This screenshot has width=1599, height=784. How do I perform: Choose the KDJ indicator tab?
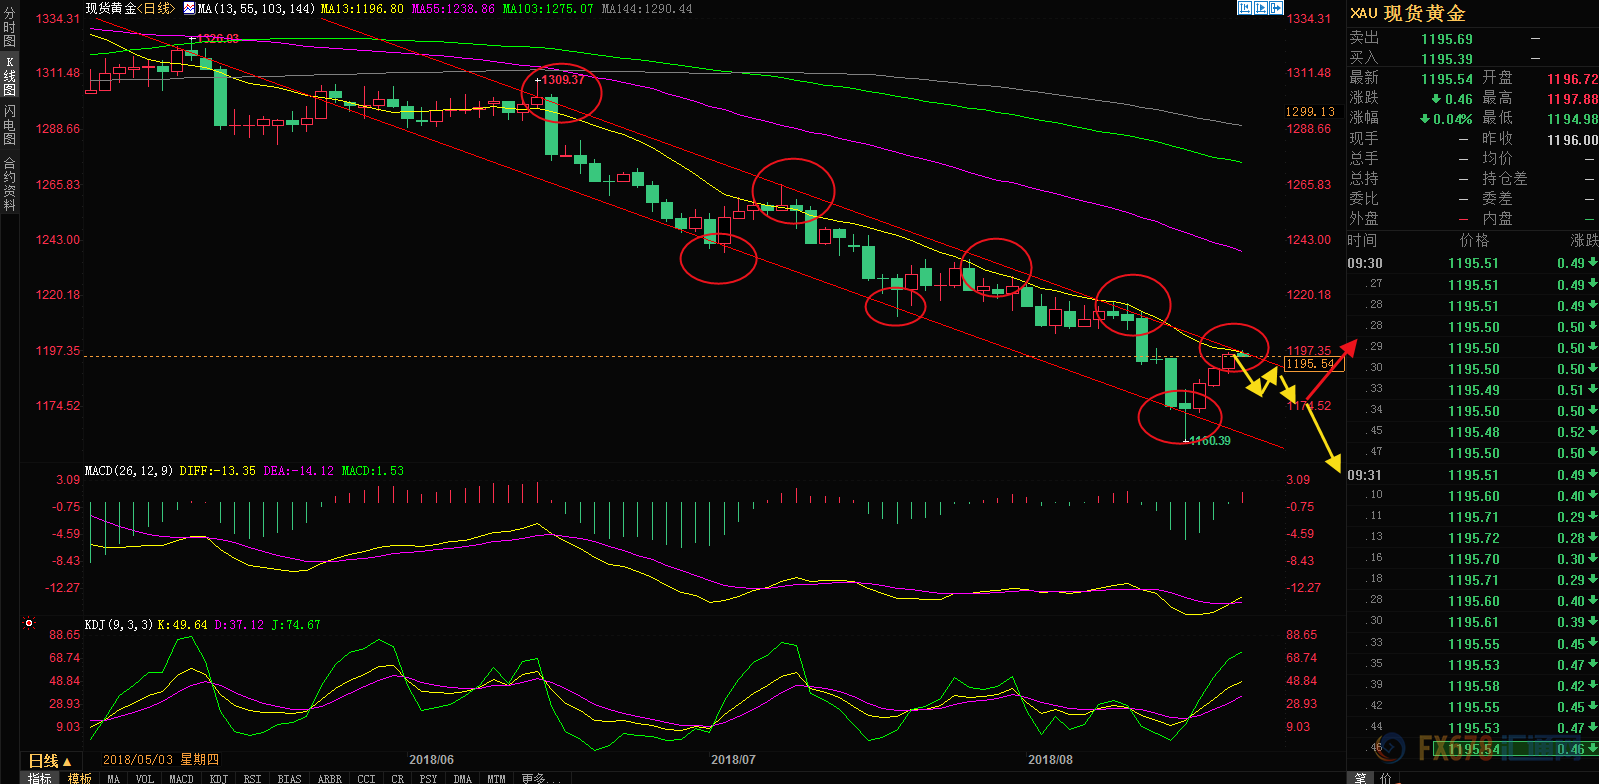point(219,778)
